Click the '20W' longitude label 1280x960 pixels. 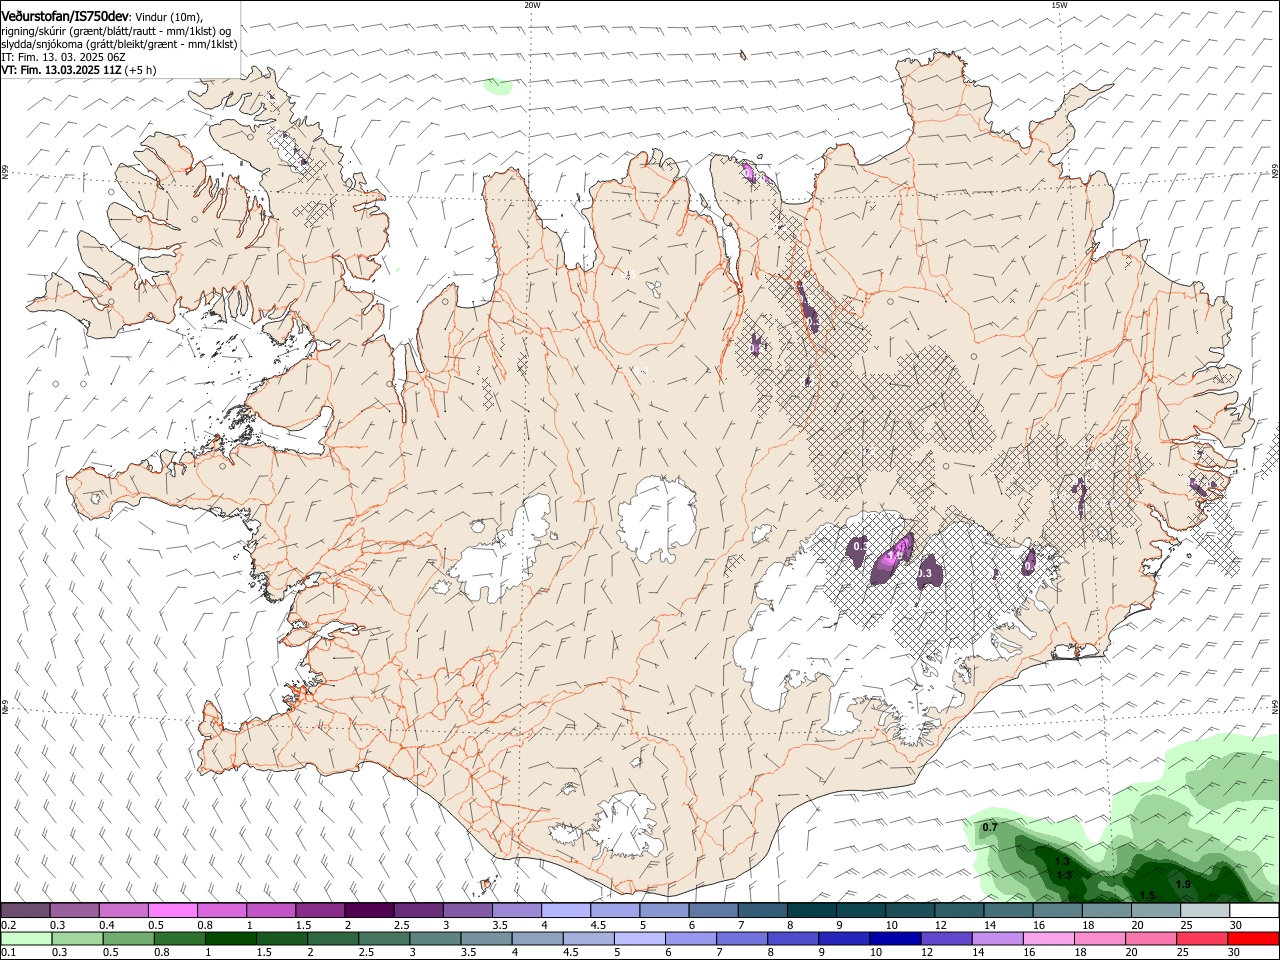click(532, 5)
